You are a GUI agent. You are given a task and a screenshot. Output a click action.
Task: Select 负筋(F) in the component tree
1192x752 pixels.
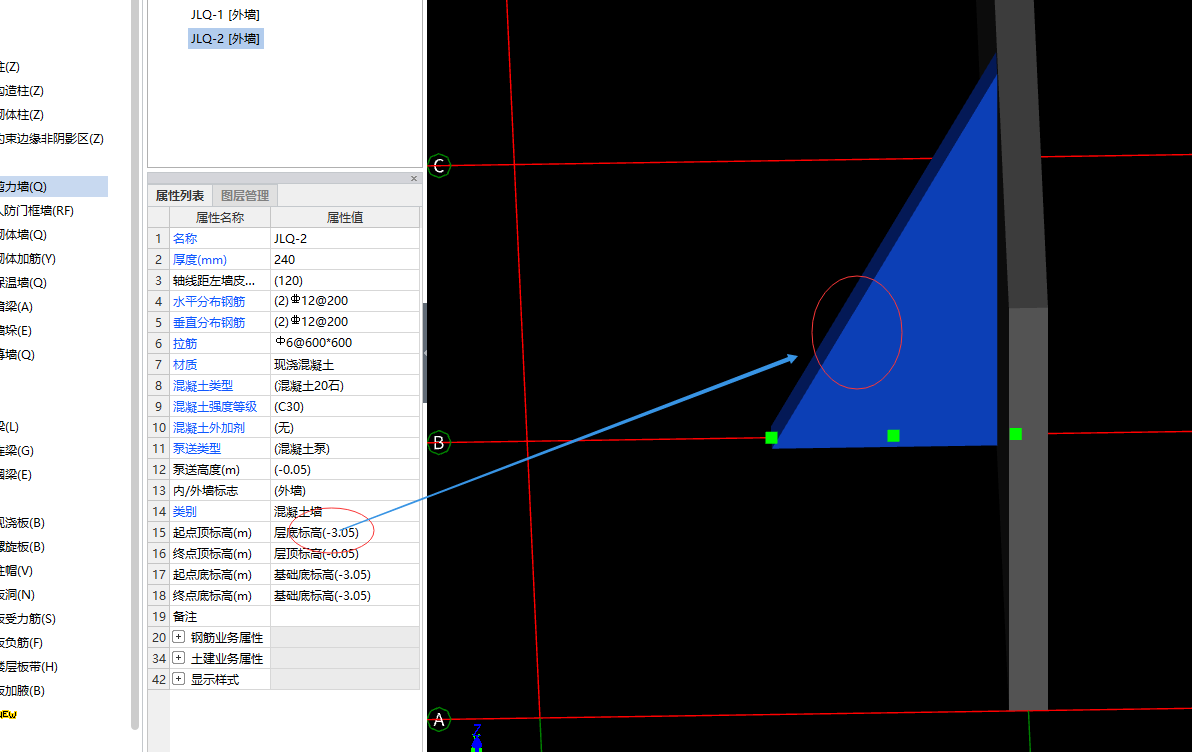[22, 643]
